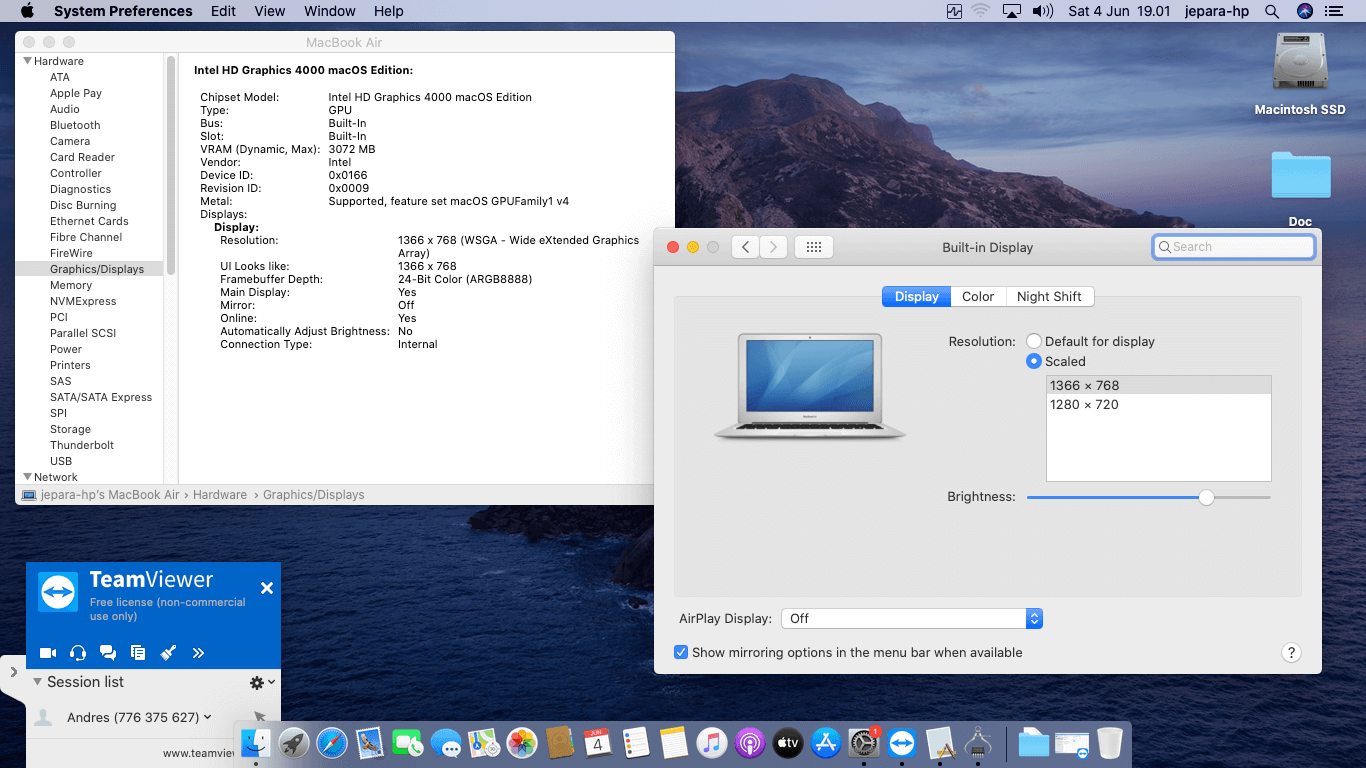Uncheck Show mirroring options in menu bar
1366x768 pixels.
(x=681, y=652)
